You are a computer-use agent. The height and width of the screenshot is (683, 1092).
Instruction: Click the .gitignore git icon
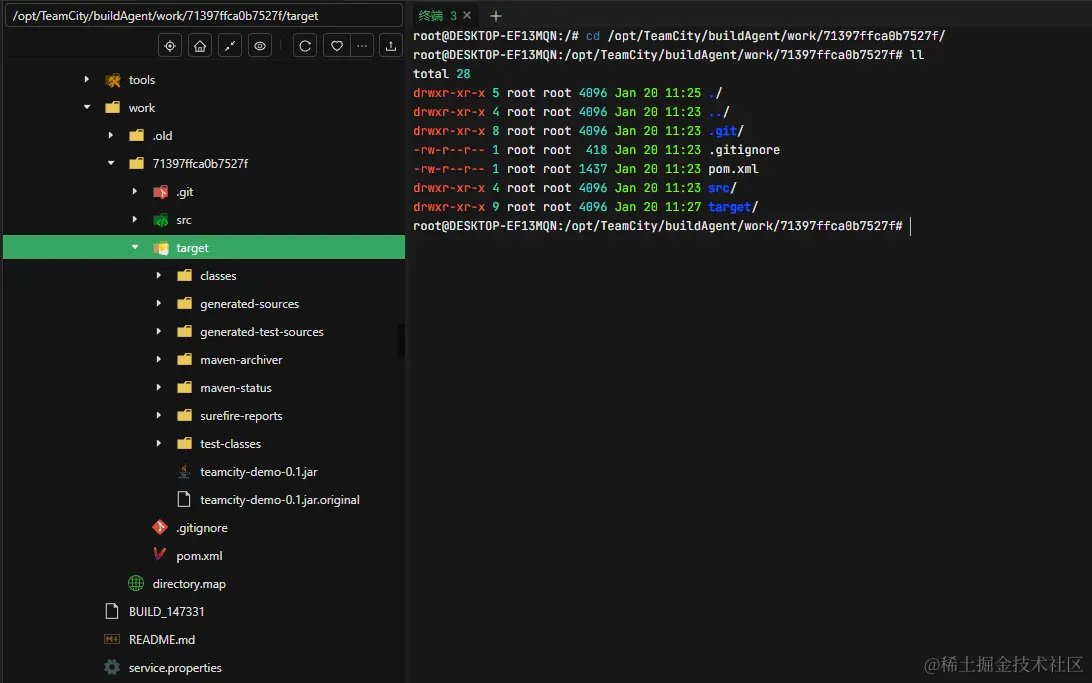160,527
